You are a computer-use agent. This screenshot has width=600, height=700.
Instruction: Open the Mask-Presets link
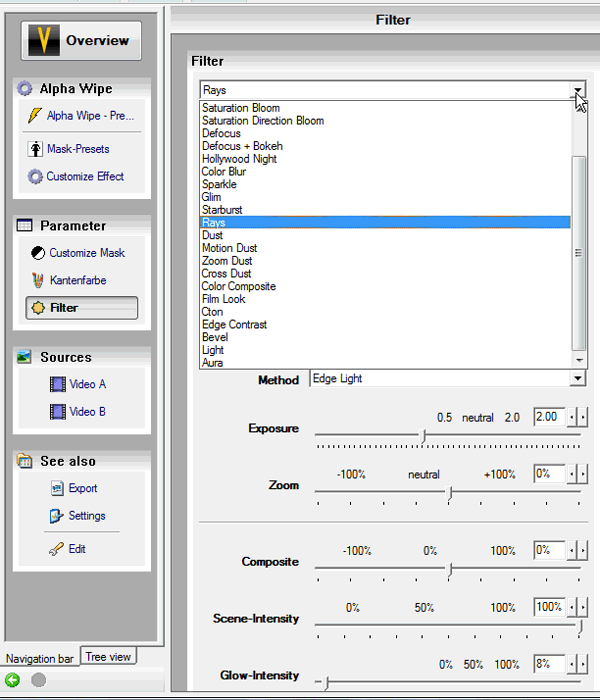(x=78, y=149)
